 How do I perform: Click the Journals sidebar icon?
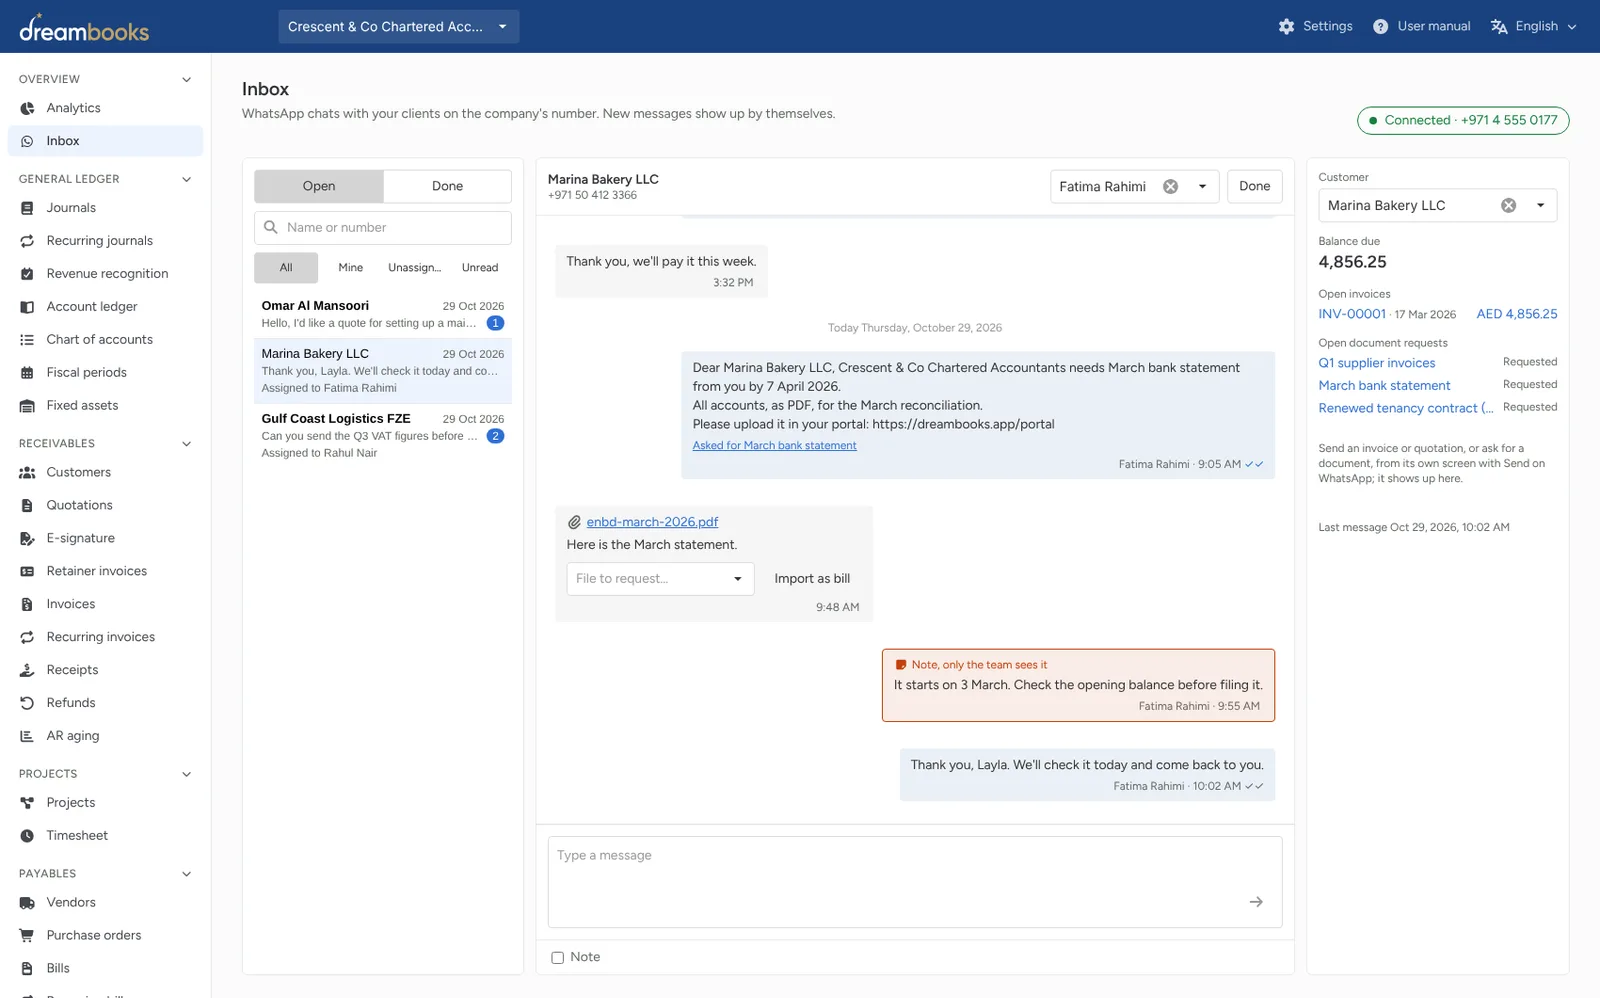coord(27,208)
